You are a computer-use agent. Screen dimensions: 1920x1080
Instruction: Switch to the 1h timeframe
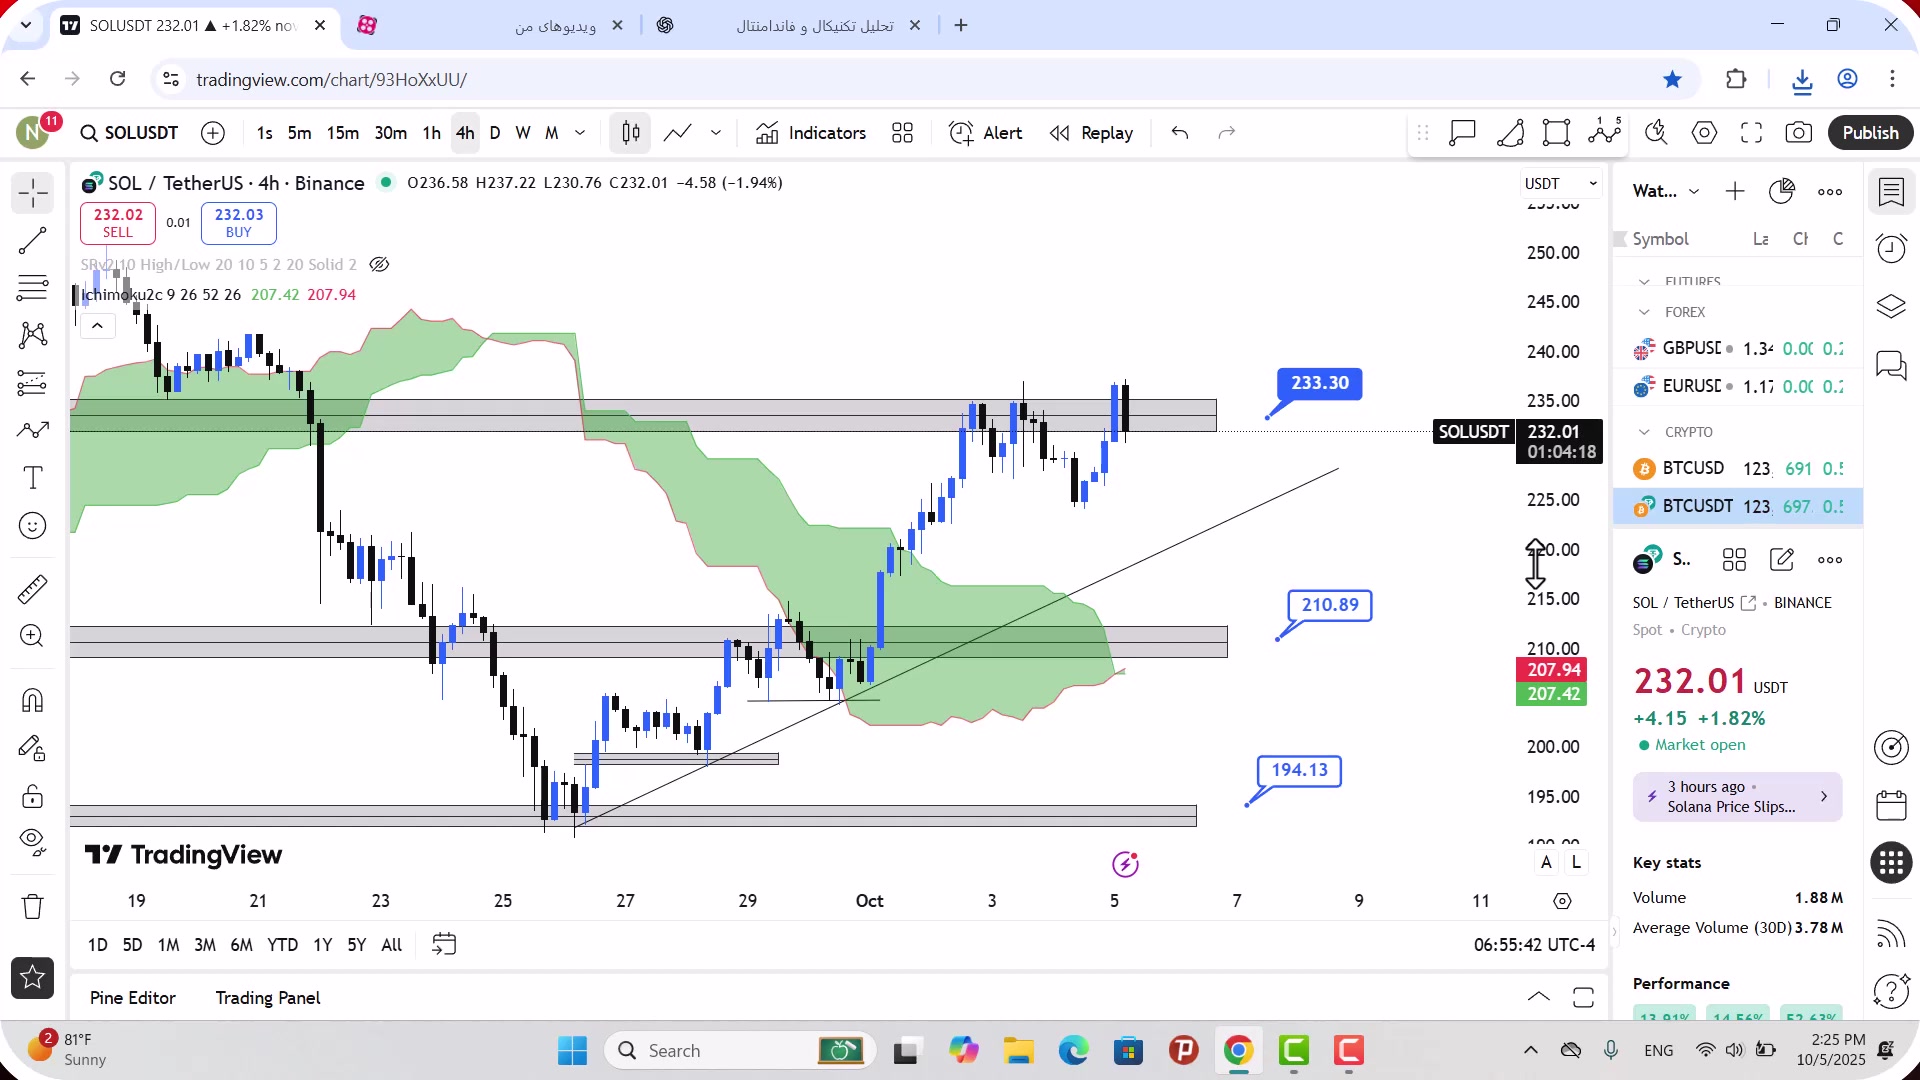tap(431, 133)
